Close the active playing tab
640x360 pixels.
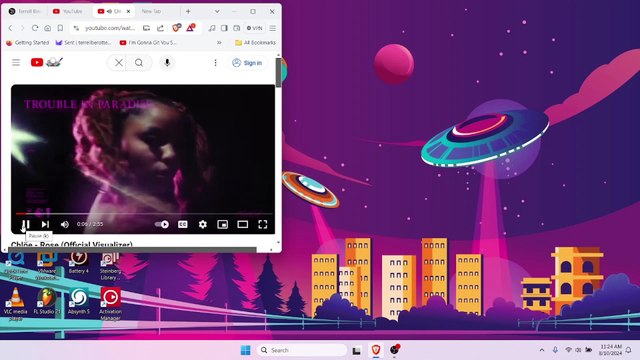[x=128, y=11]
